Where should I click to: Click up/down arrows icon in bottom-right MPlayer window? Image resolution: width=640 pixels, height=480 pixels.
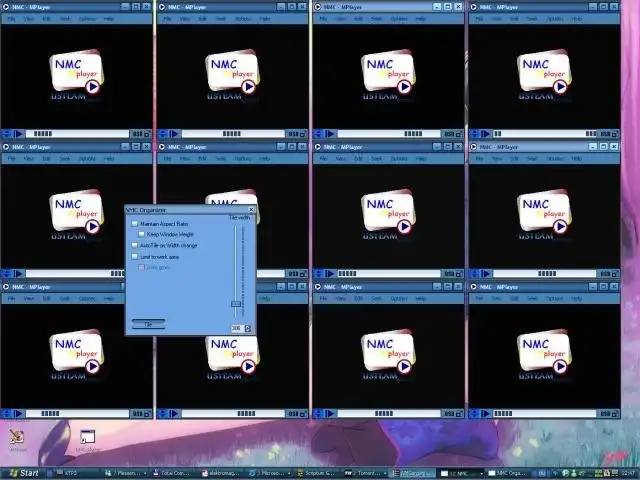pyautogui.click(x=475, y=413)
